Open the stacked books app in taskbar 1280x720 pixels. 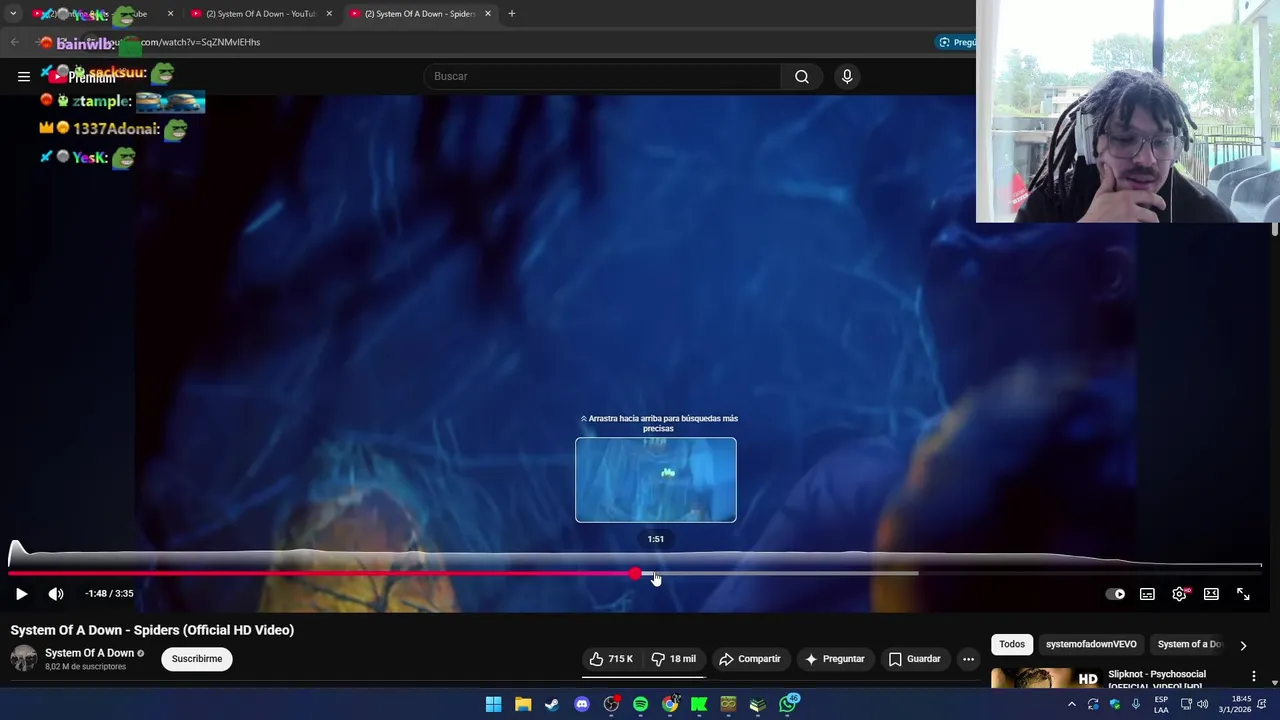click(x=758, y=704)
